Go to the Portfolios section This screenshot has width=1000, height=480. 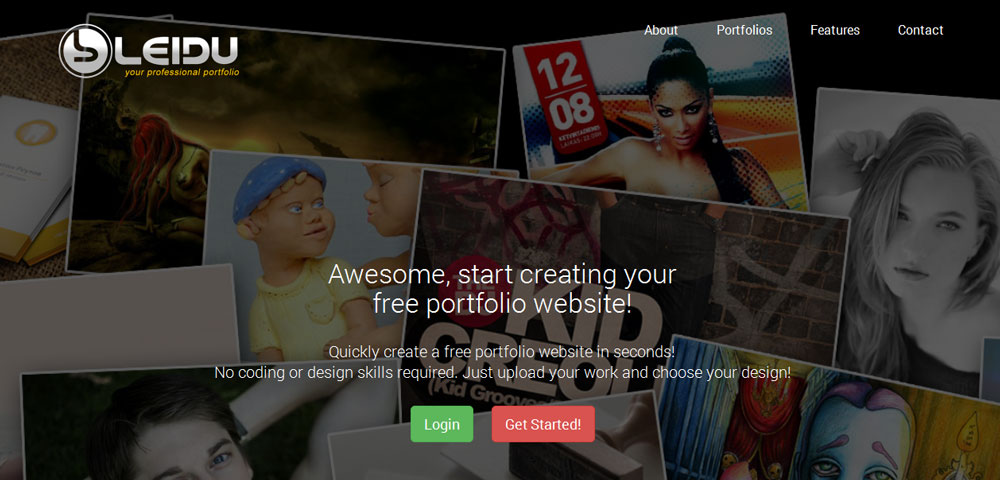pyautogui.click(x=744, y=30)
